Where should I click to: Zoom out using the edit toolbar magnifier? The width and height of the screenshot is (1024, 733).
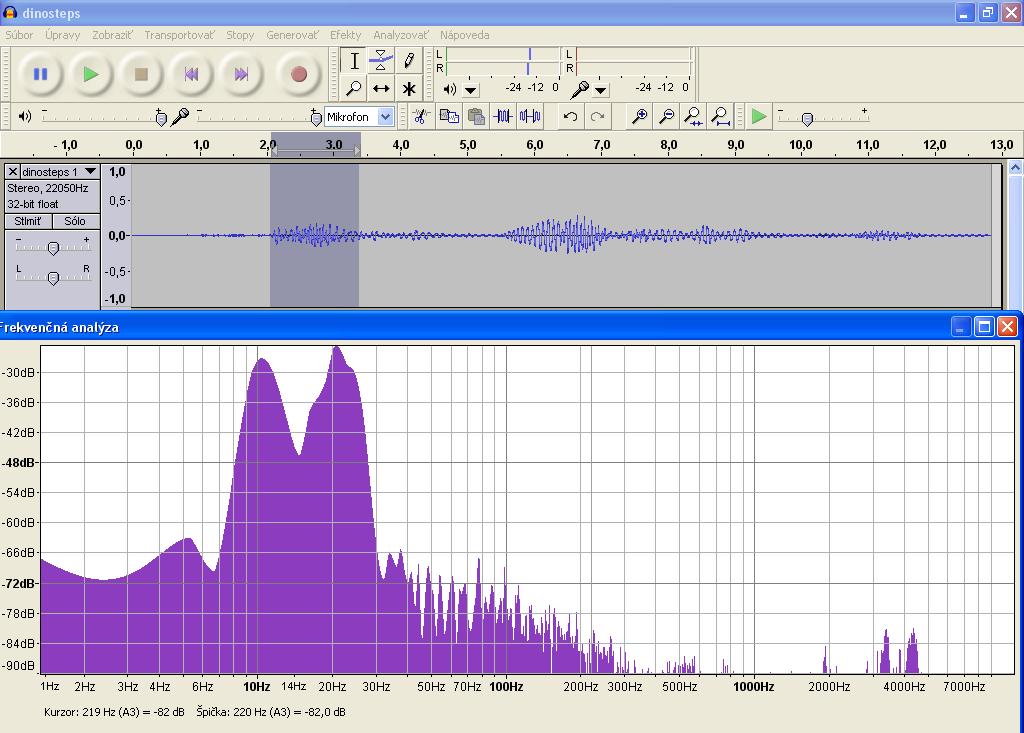tap(666, 117)
